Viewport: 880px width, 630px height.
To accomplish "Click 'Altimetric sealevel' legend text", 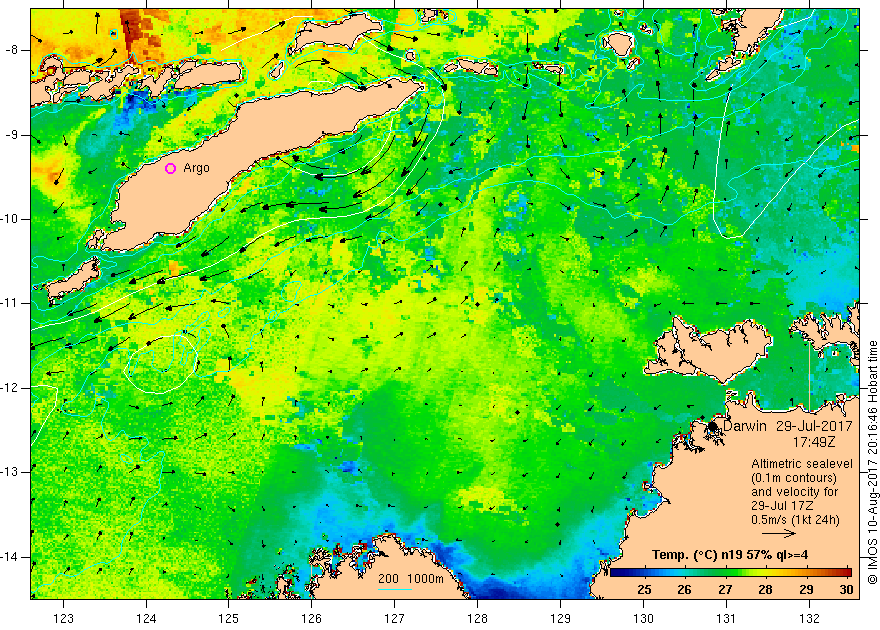I will pos(801,464).
